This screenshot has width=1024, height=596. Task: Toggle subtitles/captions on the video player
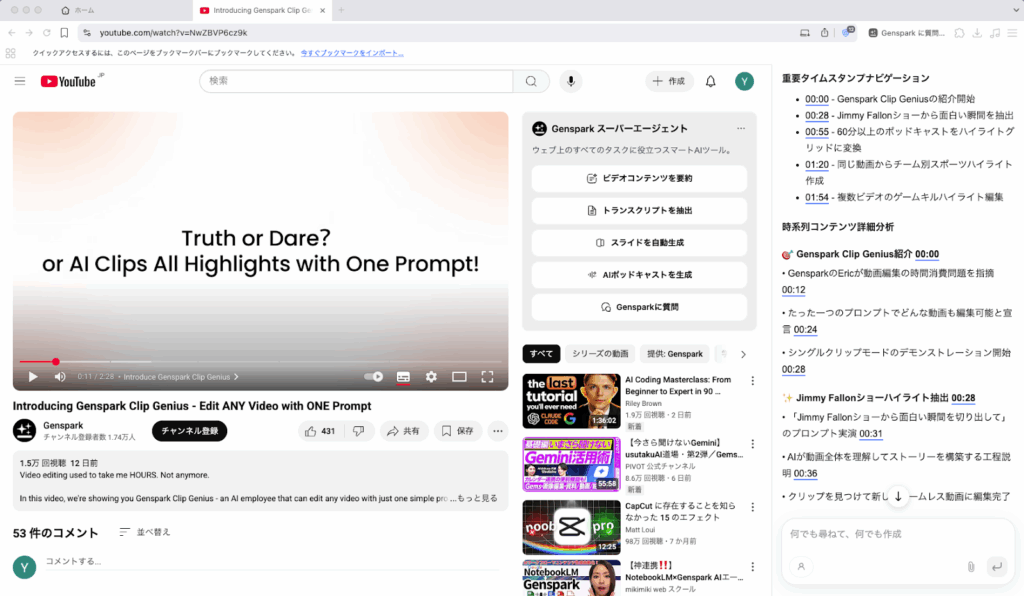(403, 377)
